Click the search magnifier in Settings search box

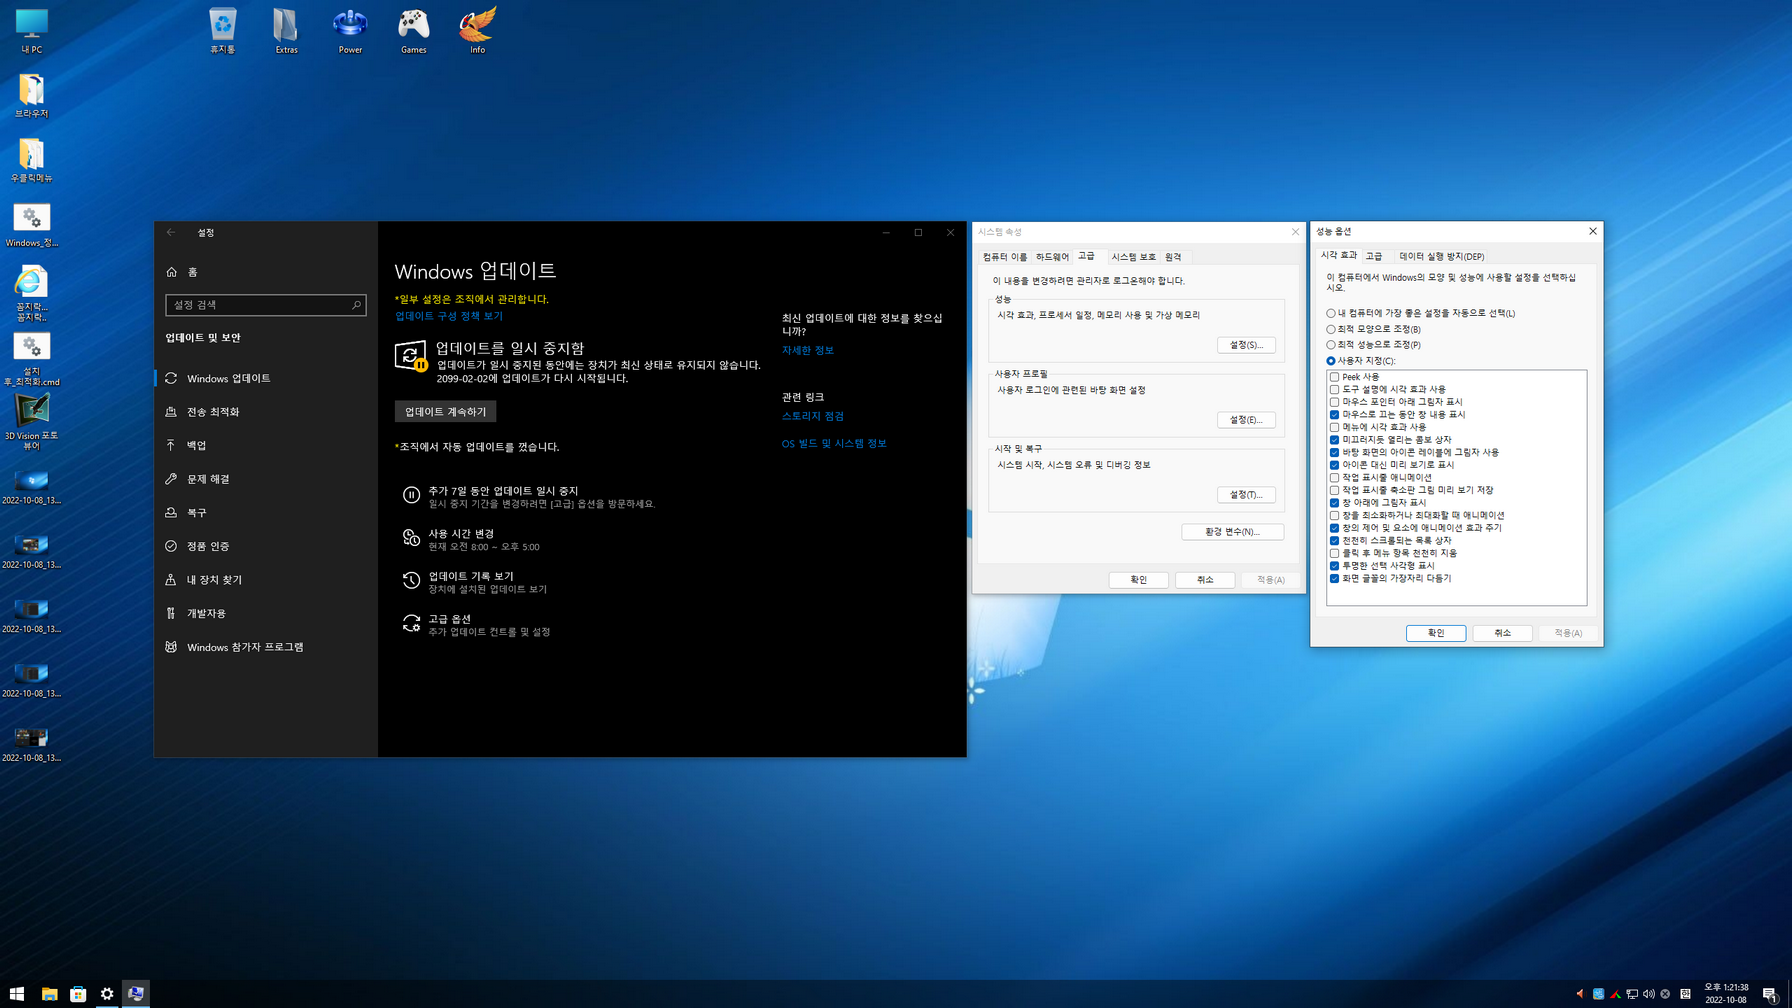[x=356, y=305]
